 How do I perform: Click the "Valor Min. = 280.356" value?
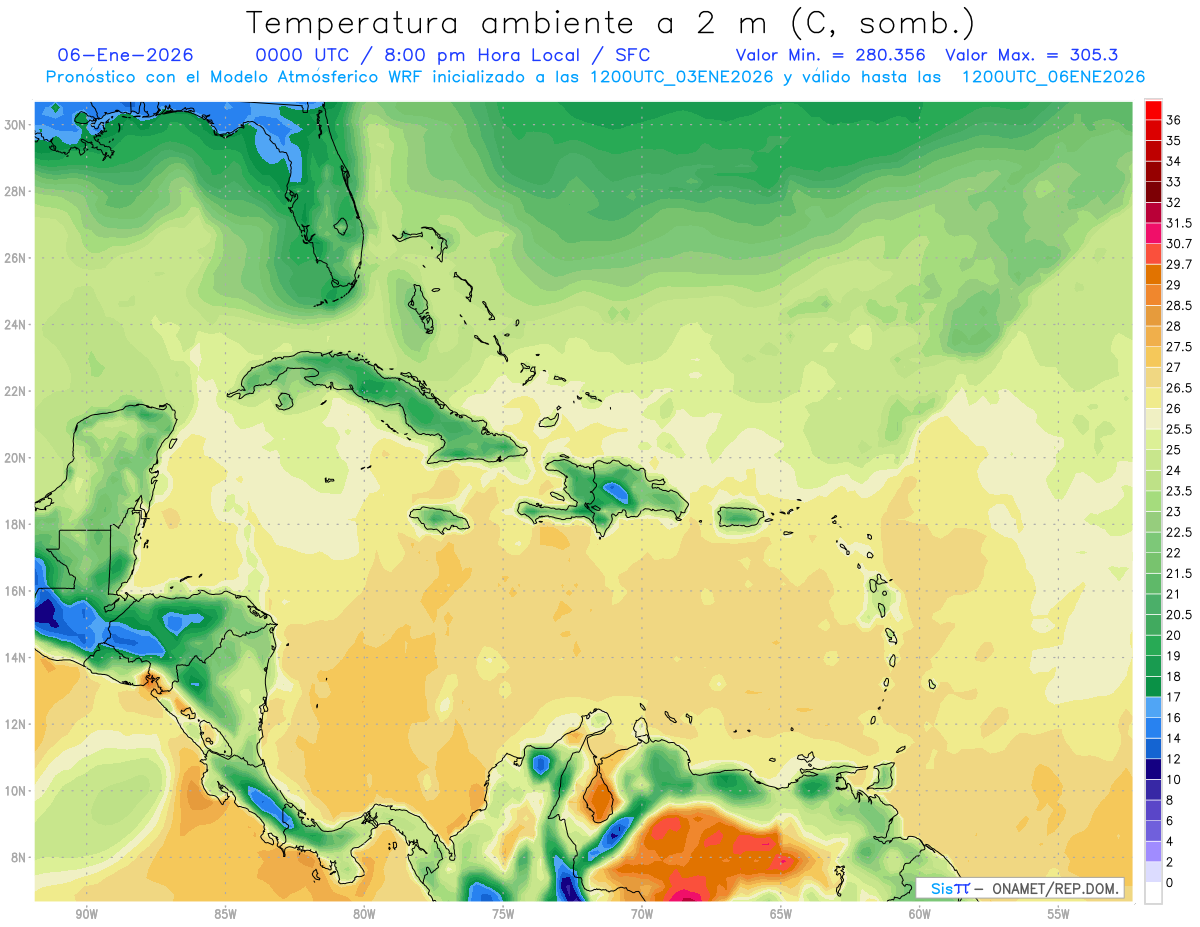(x=830, y=55)
